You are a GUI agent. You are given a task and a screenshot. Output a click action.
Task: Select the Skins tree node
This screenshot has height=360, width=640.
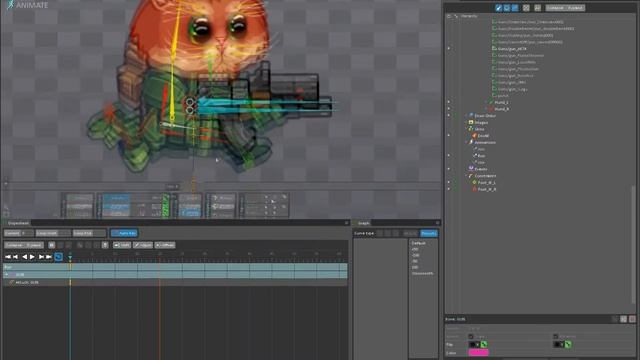click(x=479, y=129)
